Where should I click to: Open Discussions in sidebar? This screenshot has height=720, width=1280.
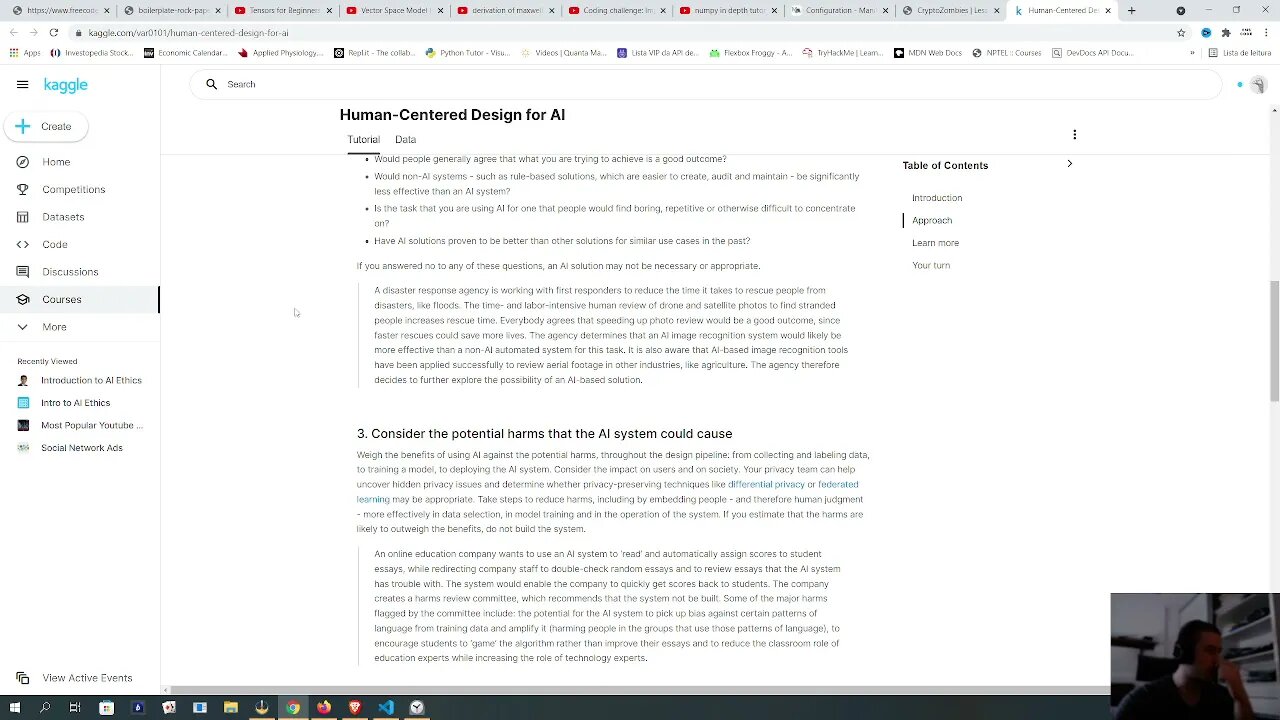point(70,272)
